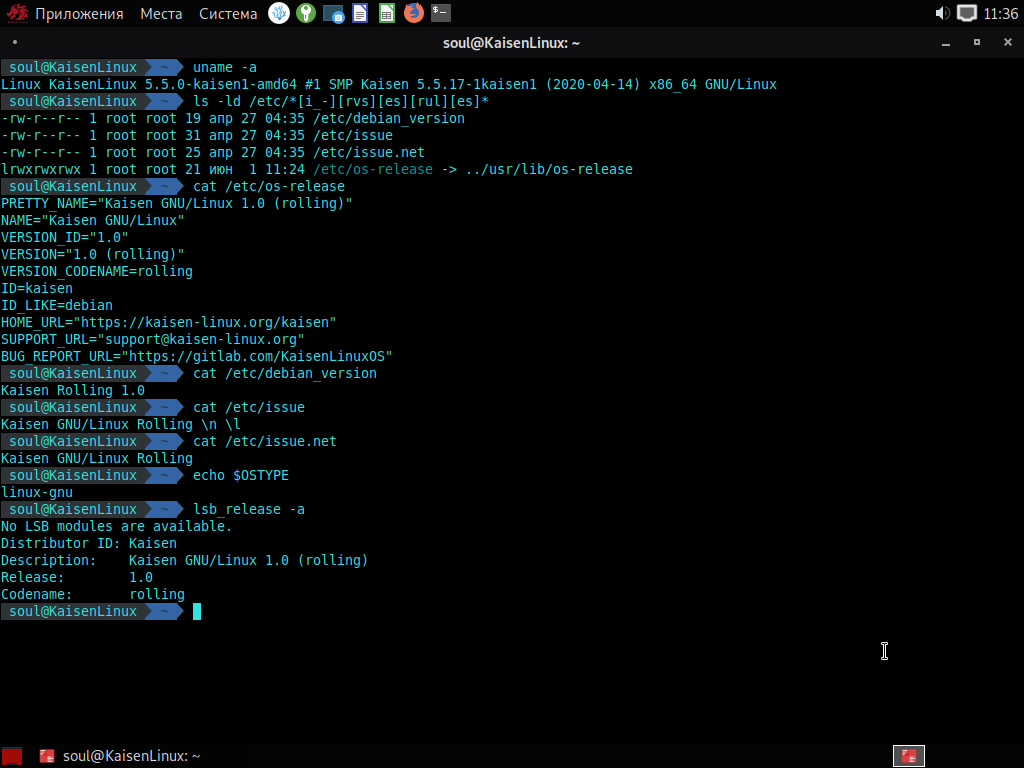Launch LibreOffice Calc from the panel
Image resolution: width=1024 pixels, height=768 pixels.
click(387, 13)
